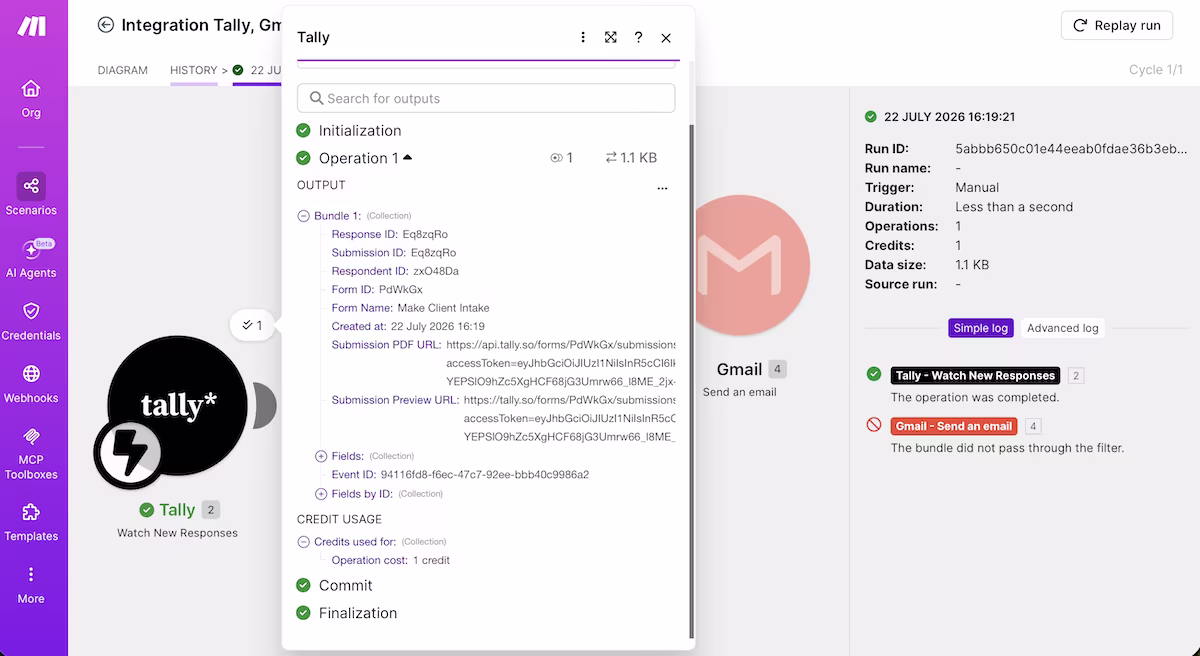The image size is (1200, 656).
Task: Open Webhooks in the sidebar
Action: coord(31,383)
